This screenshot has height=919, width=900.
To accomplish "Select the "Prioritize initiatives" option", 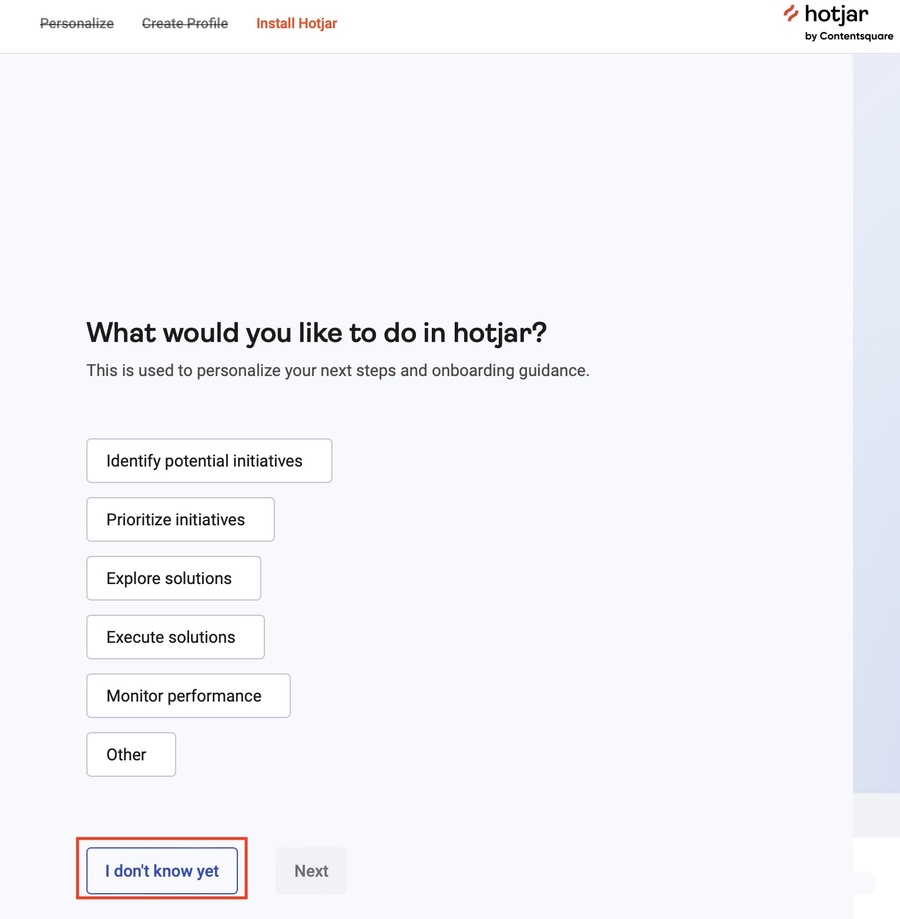I will [x=180, y=520].
